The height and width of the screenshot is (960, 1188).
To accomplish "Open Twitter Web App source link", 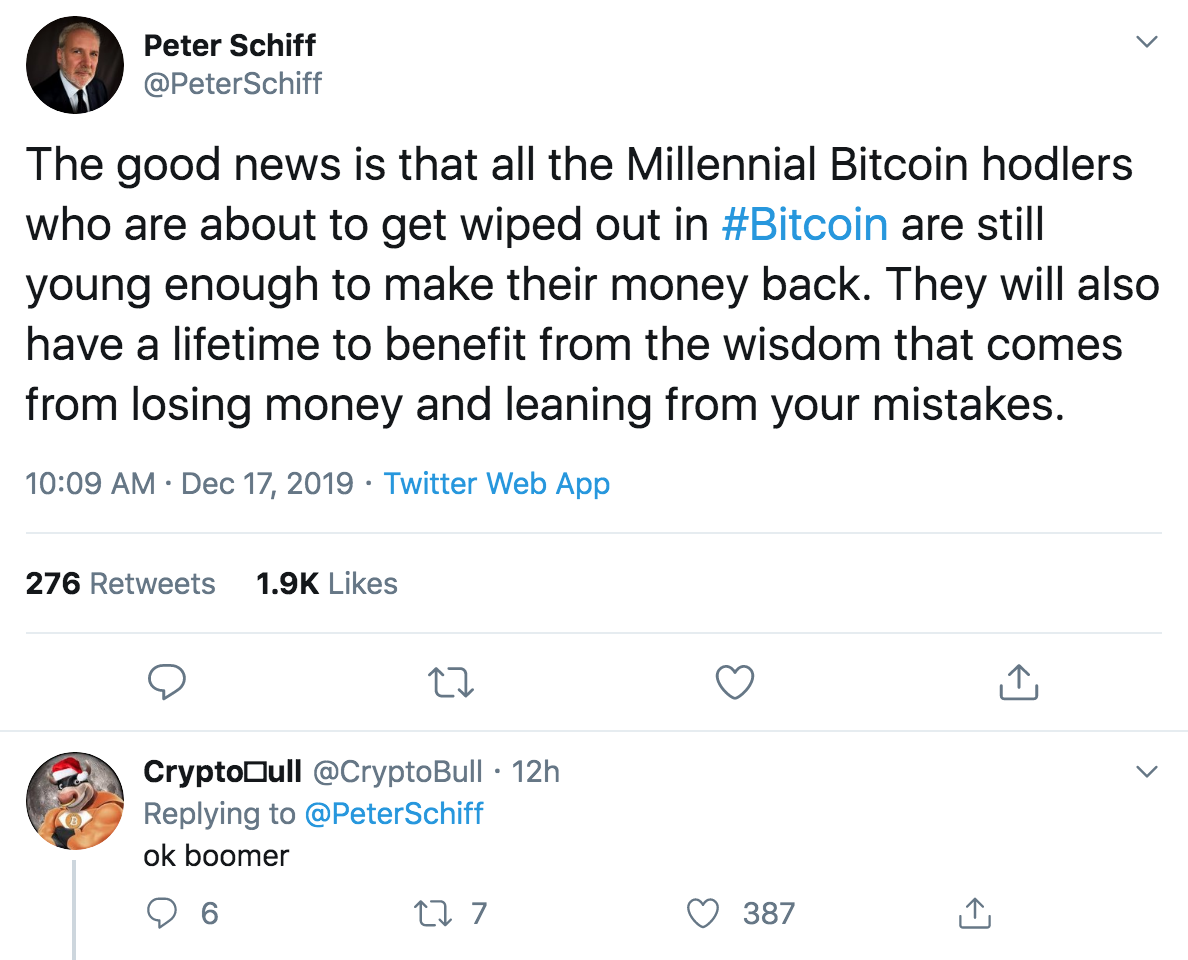I will (x=497, y=484).
